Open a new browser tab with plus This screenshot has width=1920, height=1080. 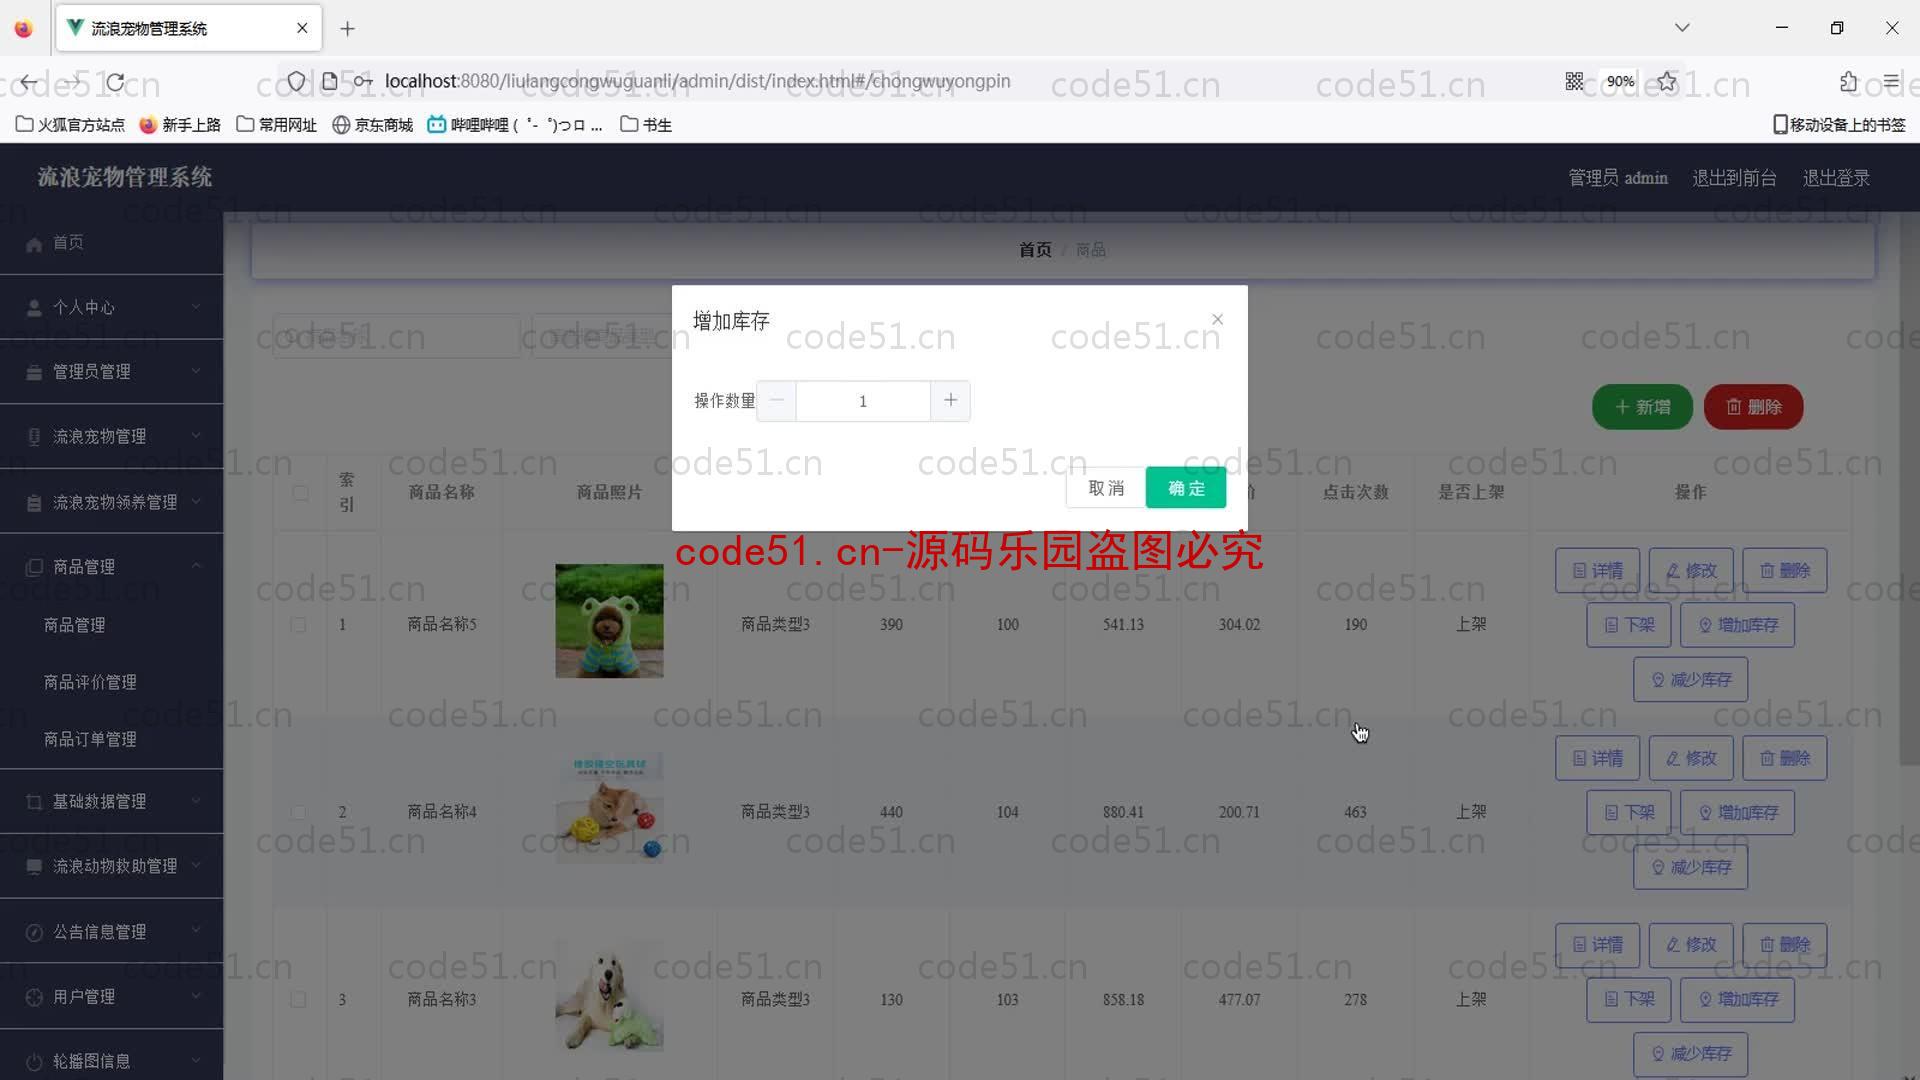click(x=347, y=29)
